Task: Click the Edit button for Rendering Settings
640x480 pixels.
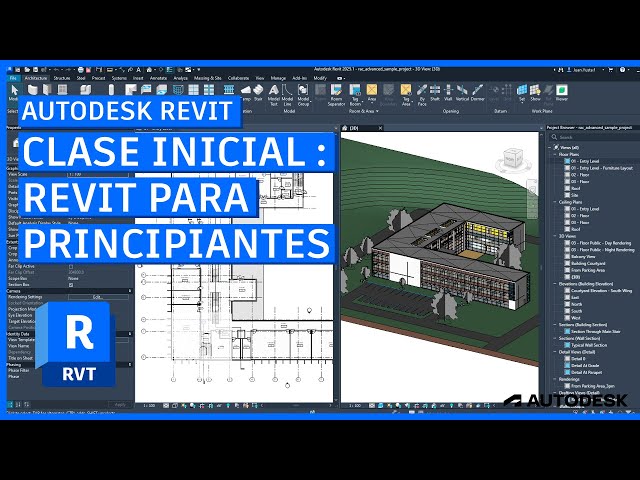Action: click(x=98, y=297)
